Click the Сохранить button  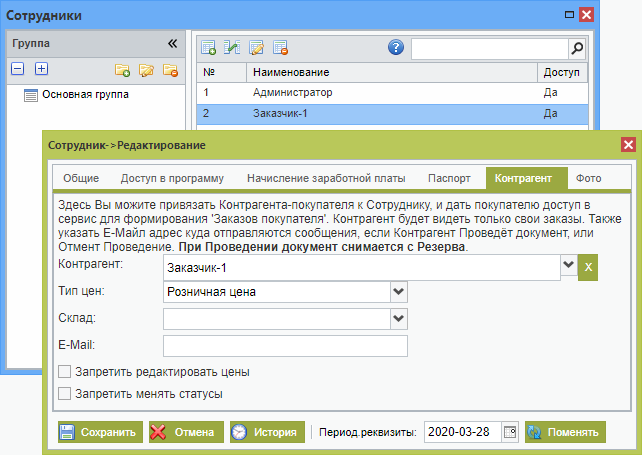98,432
